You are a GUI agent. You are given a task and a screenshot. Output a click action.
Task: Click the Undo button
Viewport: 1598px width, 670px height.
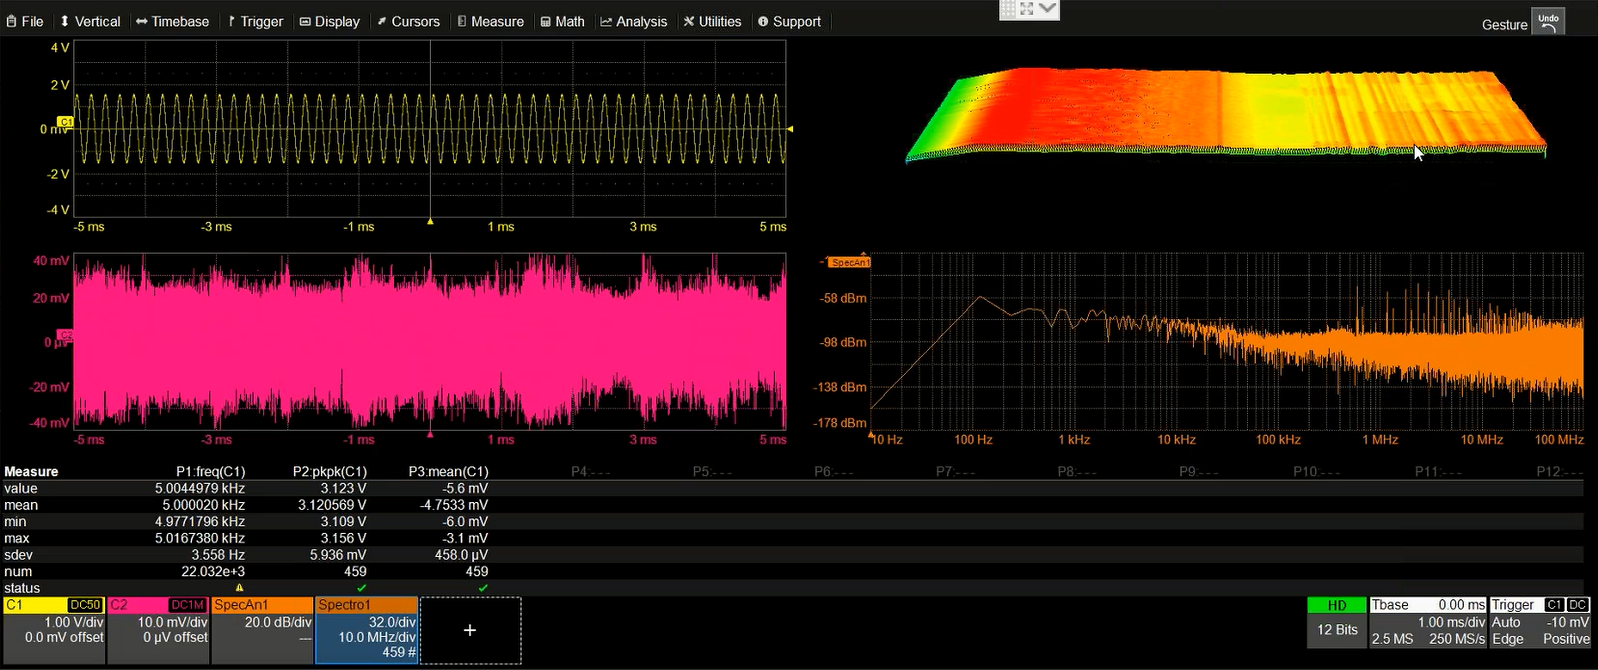coord(1548,22)
